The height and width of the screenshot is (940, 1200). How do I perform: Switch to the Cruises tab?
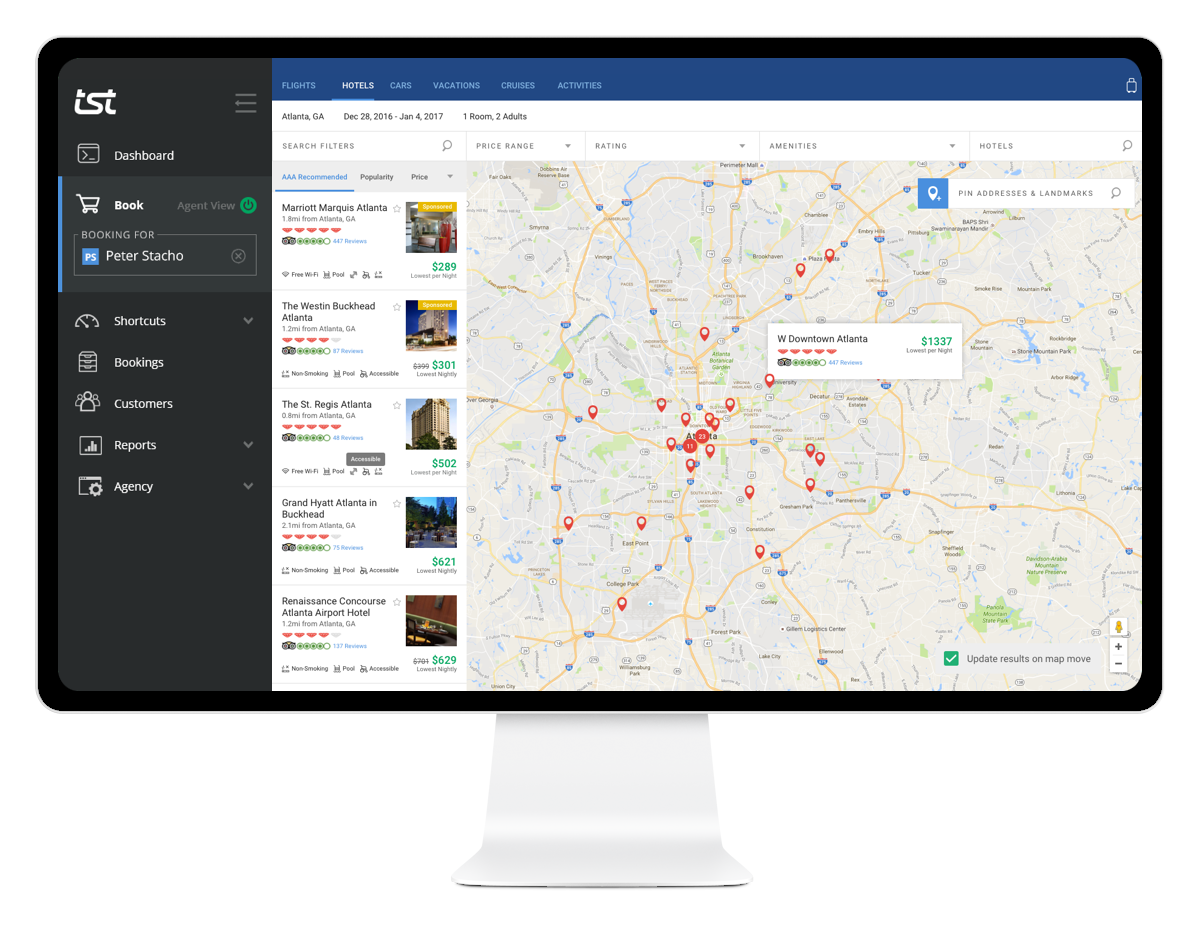(518, 86)
